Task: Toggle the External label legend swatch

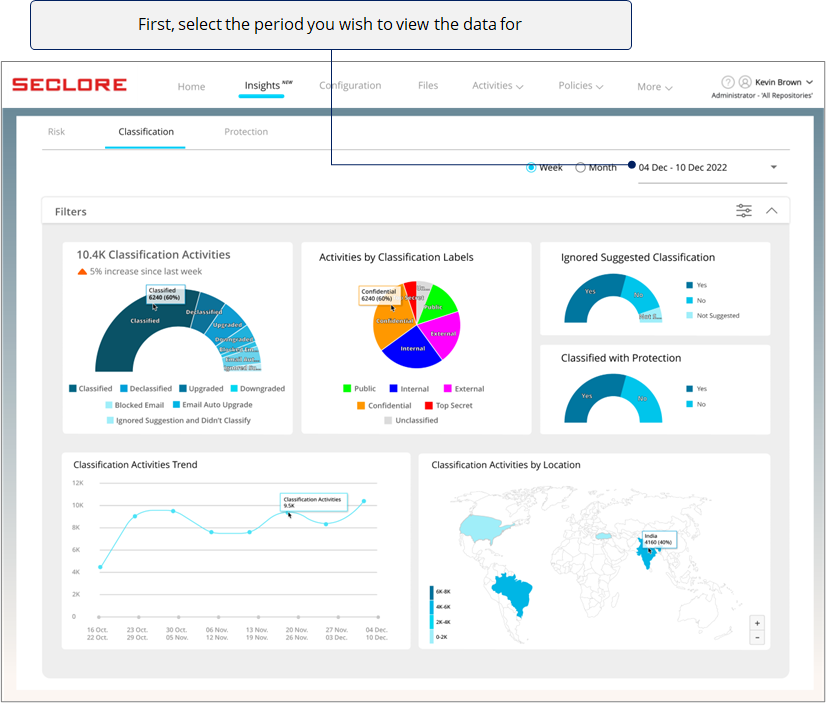Action: pyautogui.click(x=448, y=389)
